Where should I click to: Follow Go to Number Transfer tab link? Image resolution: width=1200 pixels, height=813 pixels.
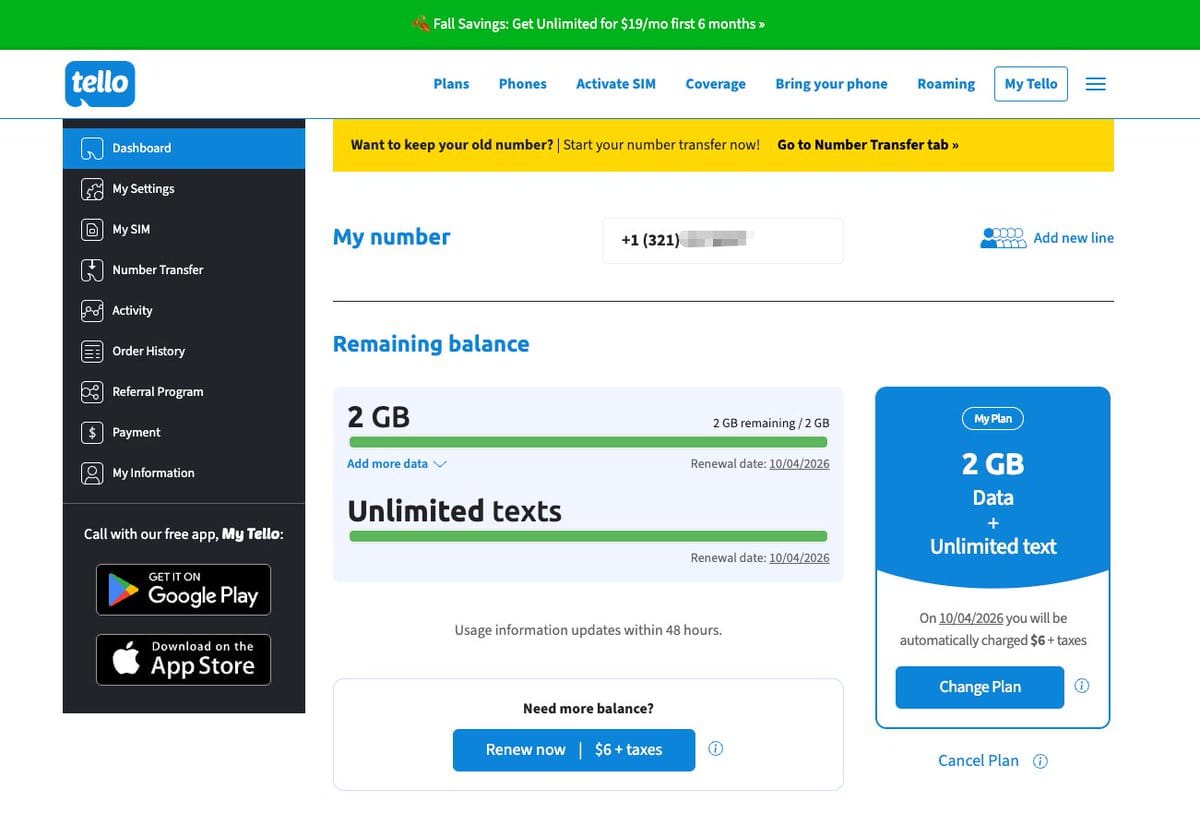[868, 145]
